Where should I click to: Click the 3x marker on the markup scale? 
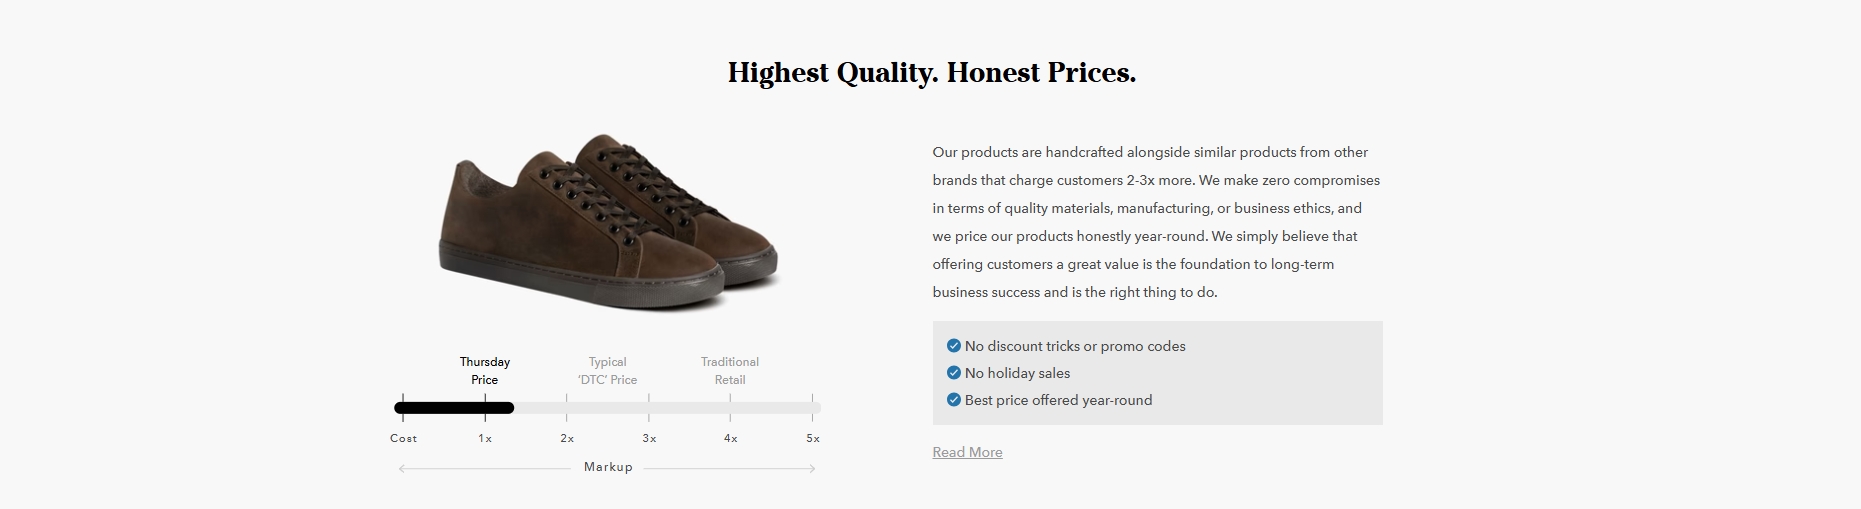coord(649,438)
